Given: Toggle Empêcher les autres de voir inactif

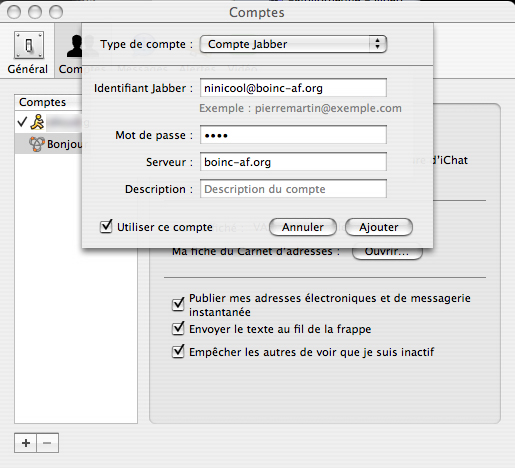Looking at the screenshot, I should click(178, 351).
